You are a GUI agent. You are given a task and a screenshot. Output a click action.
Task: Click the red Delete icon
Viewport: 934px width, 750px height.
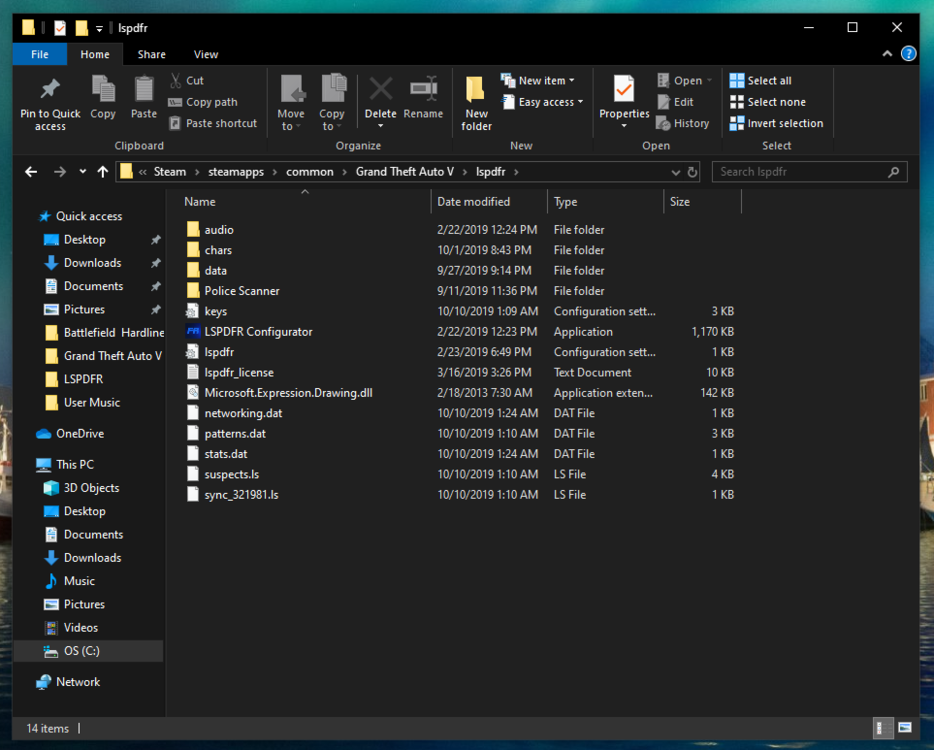380,90
